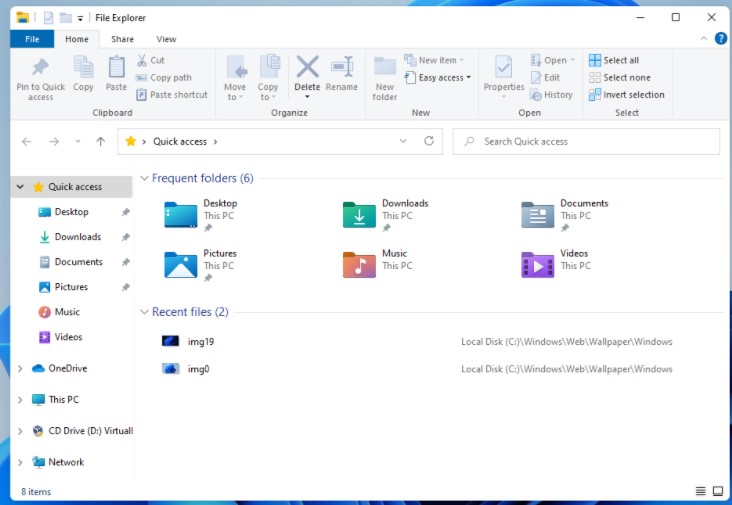Switch to the View tab
This screenshot has width=732, height=505.
click(x=166, y=39)
